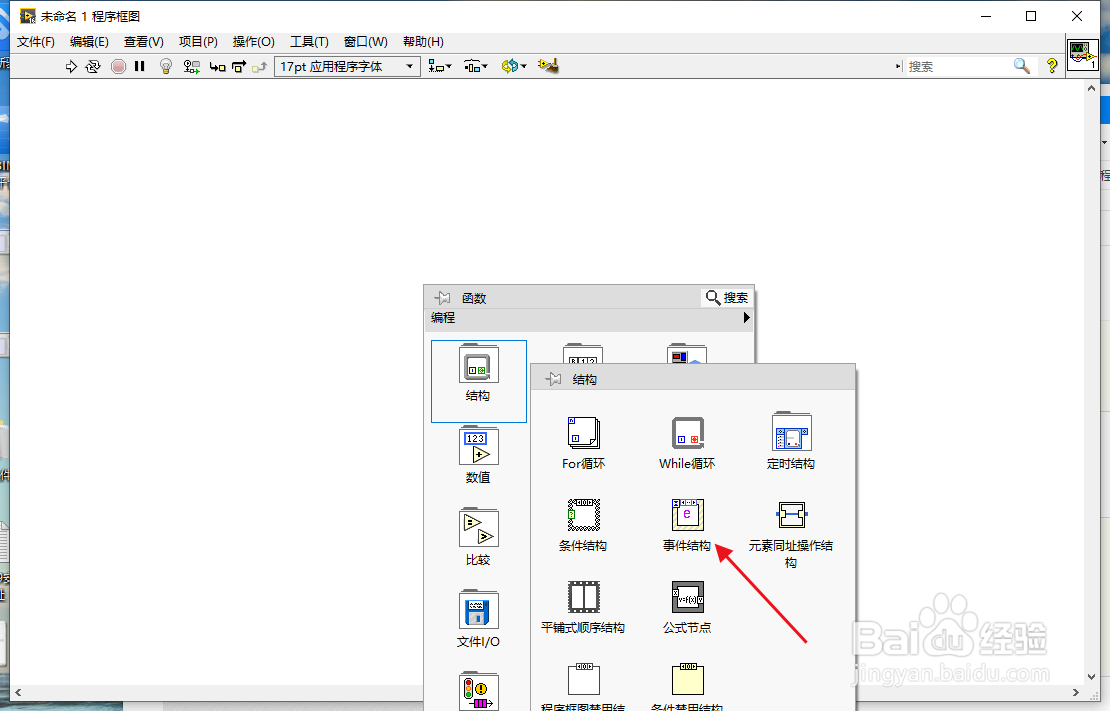Pin the 结构 subpalette with thumbtack

click(554, 380)
